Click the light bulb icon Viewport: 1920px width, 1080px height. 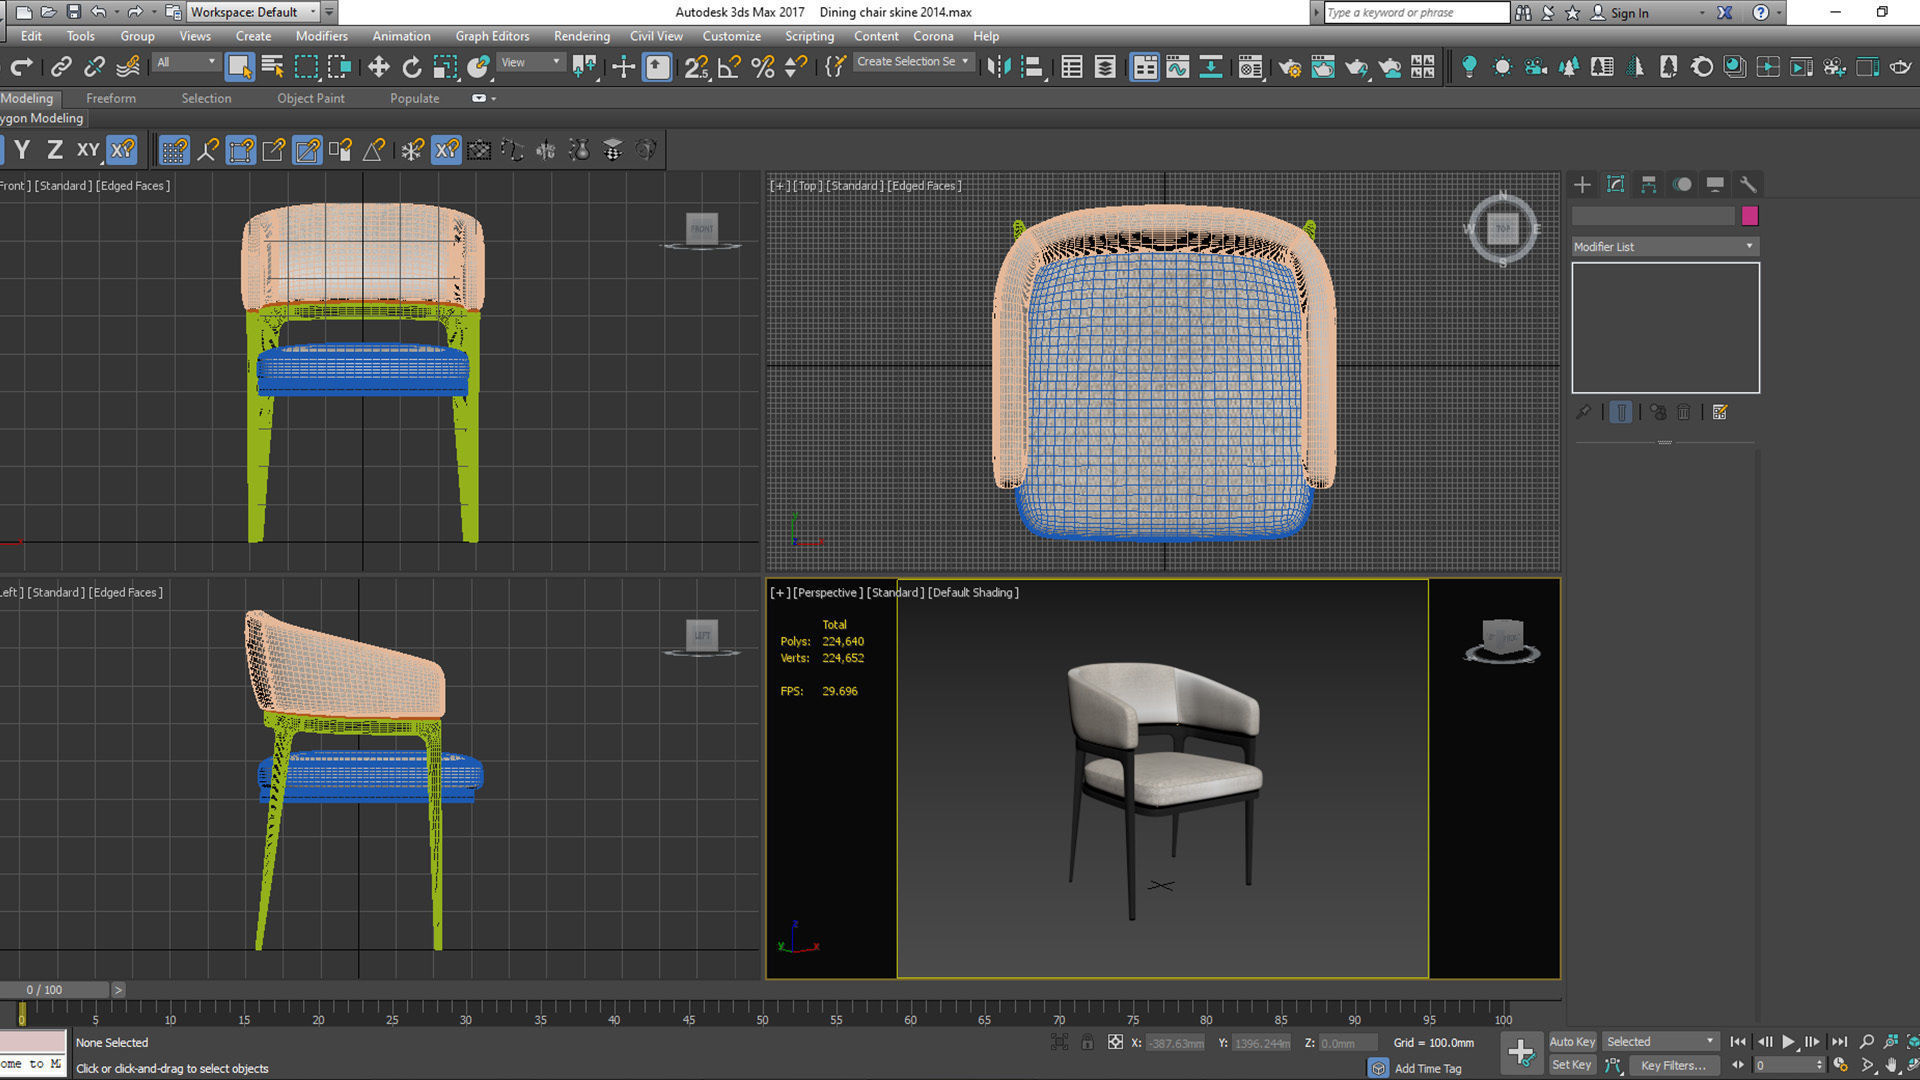1469,67
